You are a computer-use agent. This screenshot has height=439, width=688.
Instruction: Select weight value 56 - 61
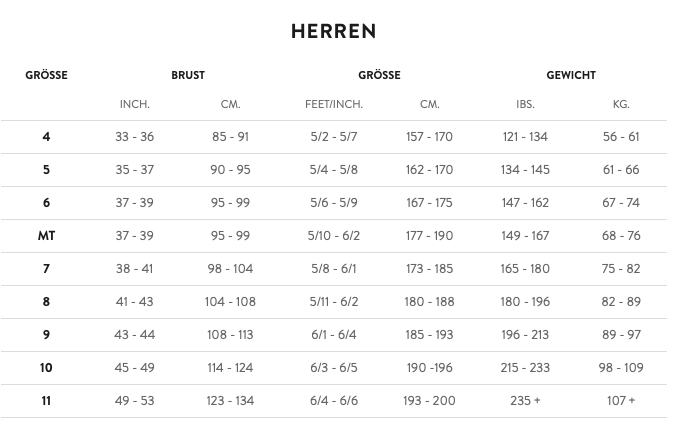point(621,137)
